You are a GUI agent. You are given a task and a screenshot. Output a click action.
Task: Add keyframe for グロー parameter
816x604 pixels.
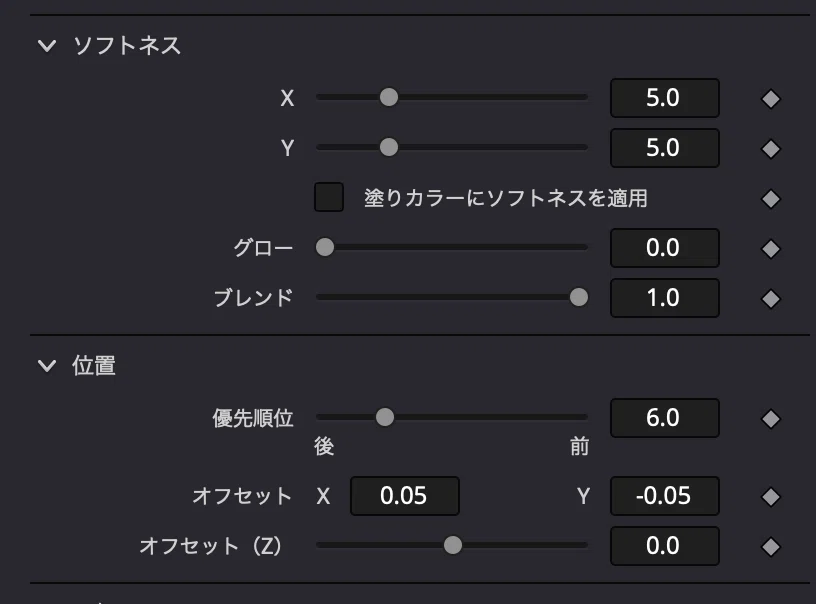point(770,248)
